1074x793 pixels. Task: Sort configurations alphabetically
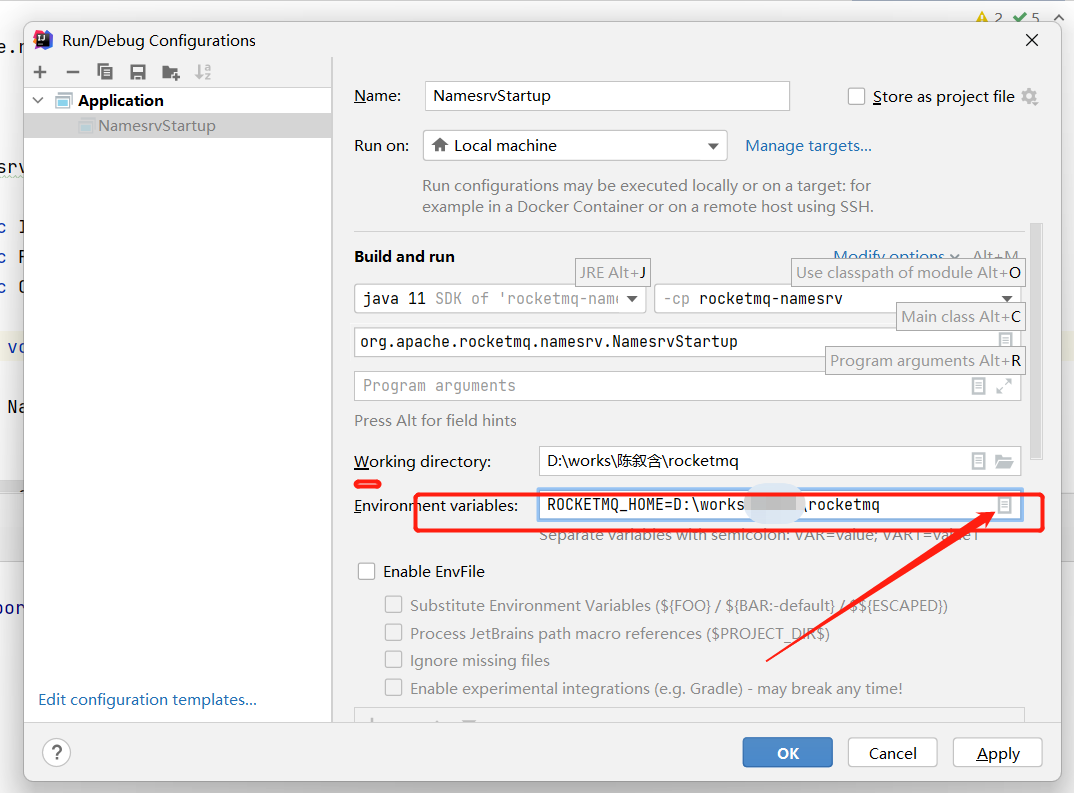(203, 72)
